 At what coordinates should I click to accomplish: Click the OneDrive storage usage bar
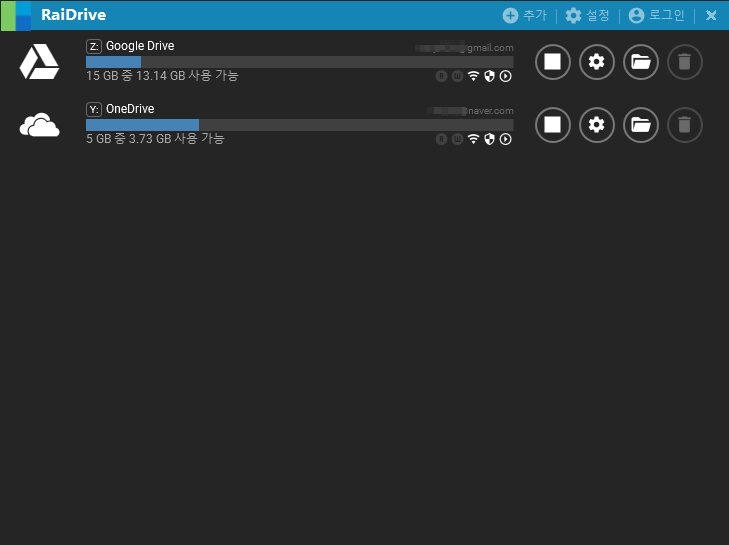299,125
